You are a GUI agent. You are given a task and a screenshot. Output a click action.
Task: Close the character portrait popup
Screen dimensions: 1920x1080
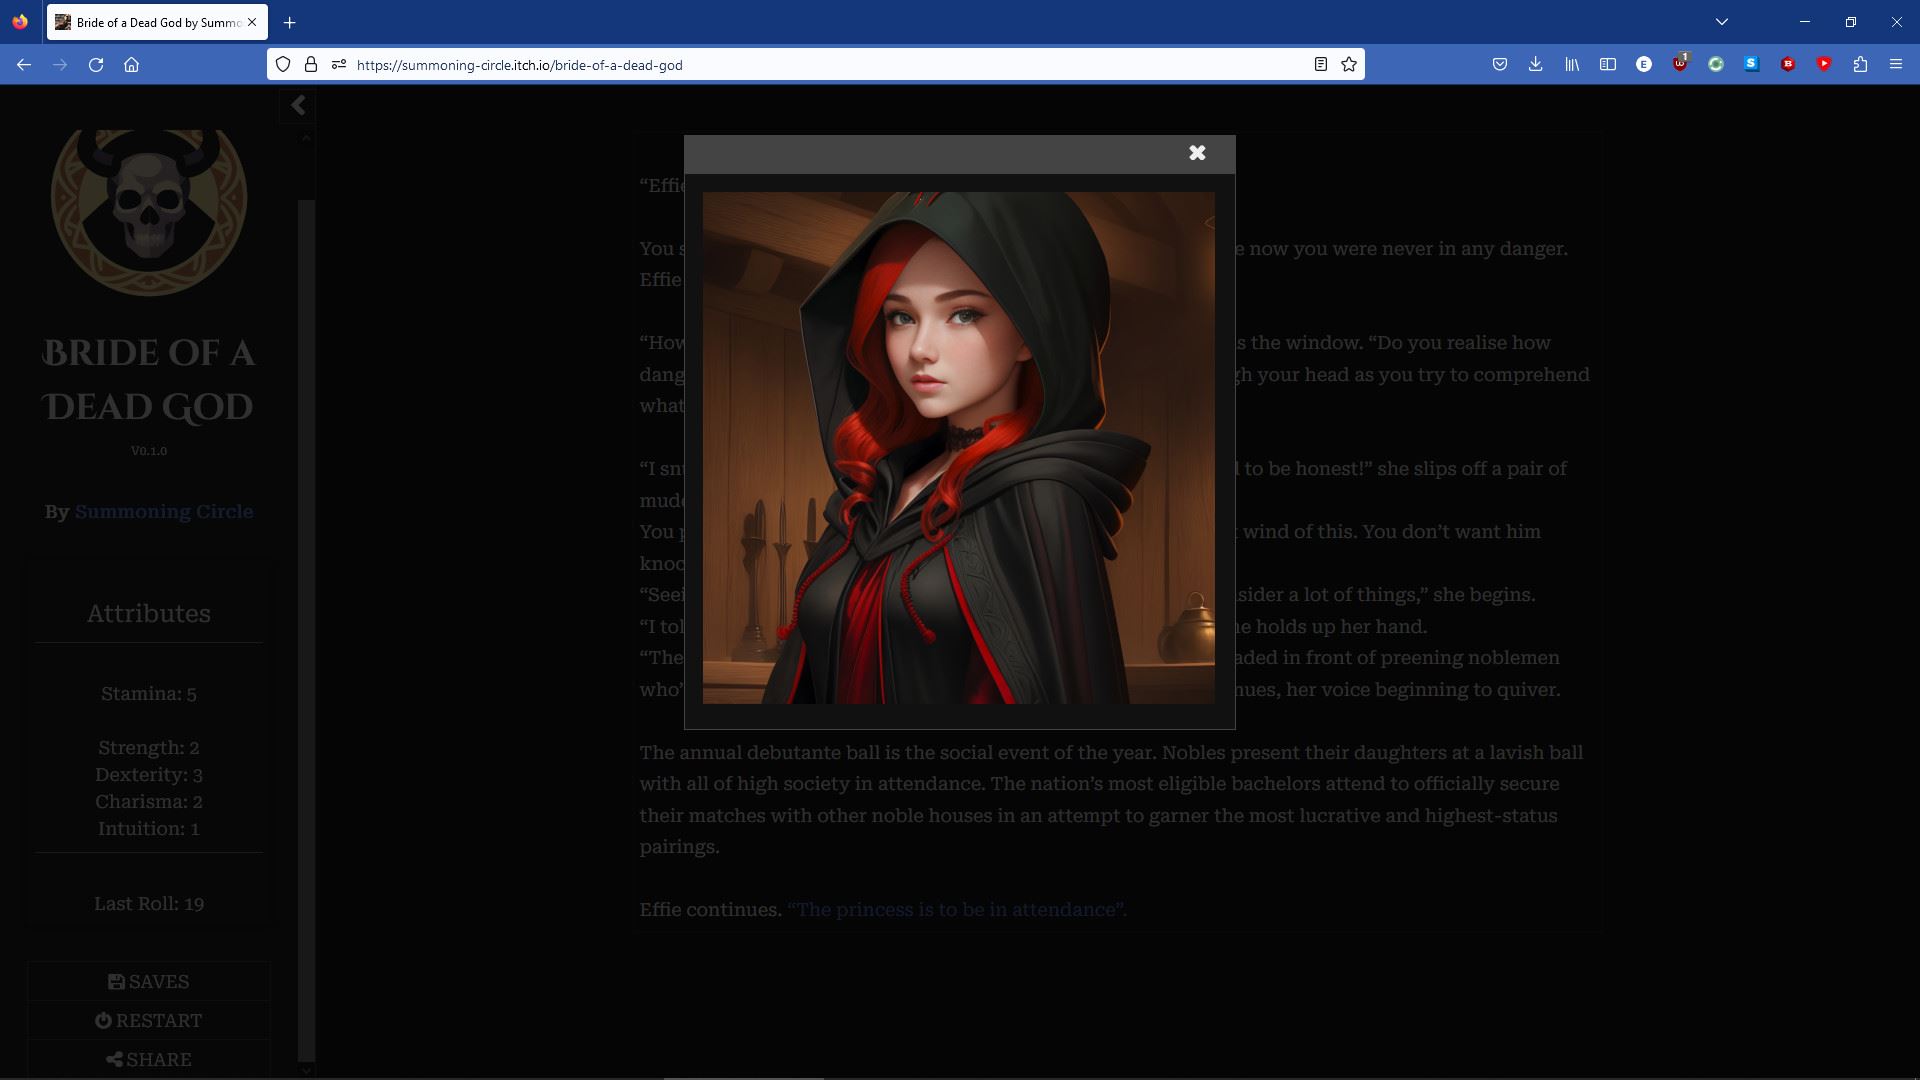pos(1197,153)
